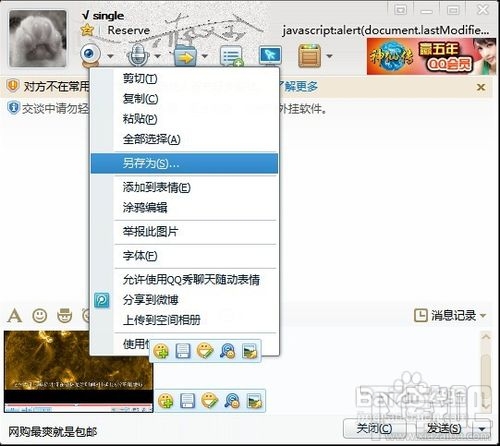
Task: Open the send options arrow beside 发送
Action: pyautogui.click(x=482, y=429)
